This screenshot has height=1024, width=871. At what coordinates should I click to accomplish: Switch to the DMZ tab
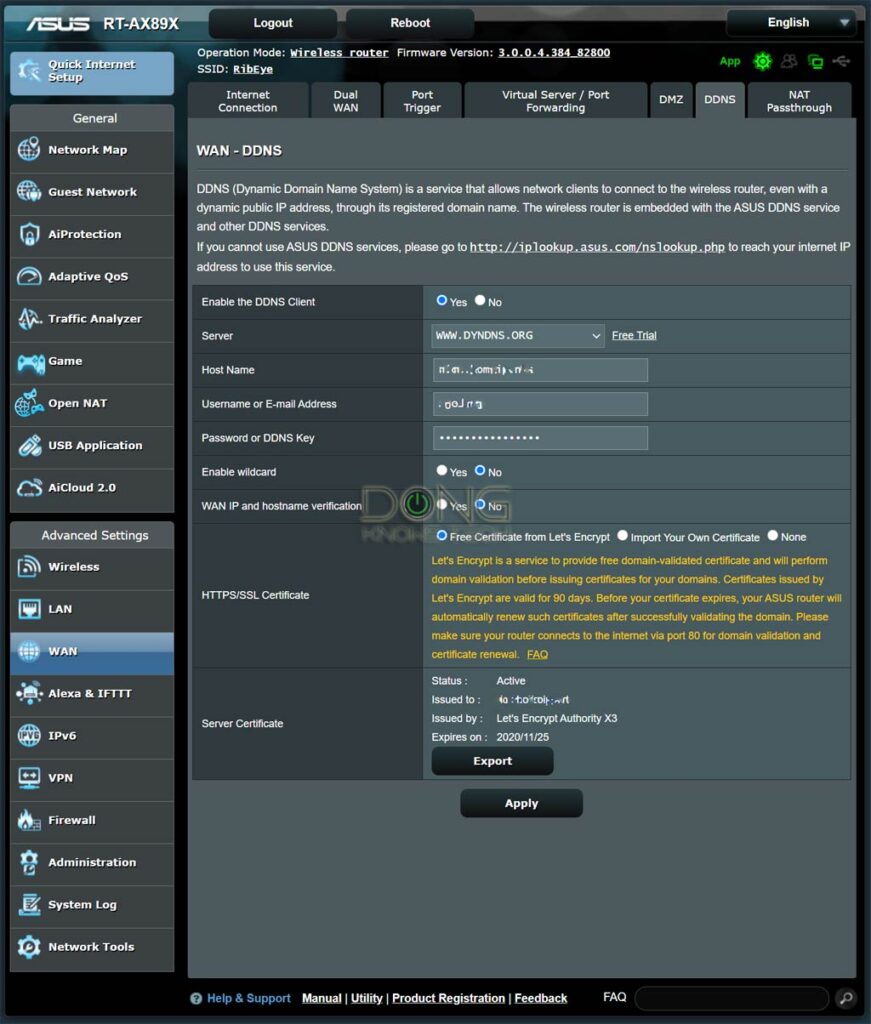(x=671, y=101)
